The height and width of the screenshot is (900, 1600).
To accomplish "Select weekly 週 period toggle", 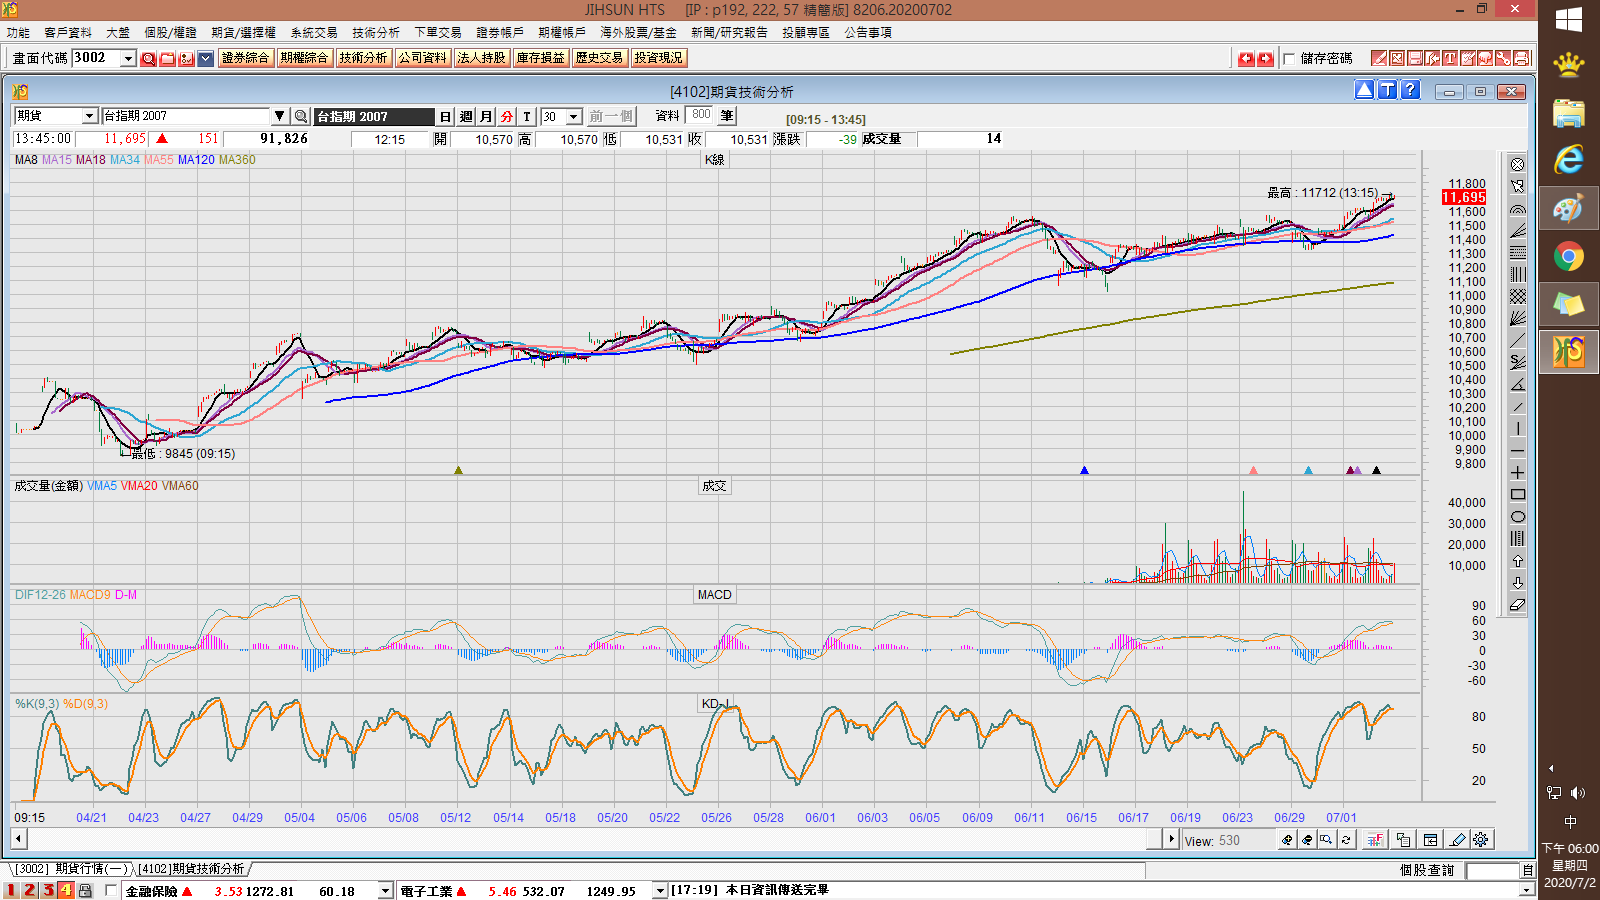I will tap(466, 117).
